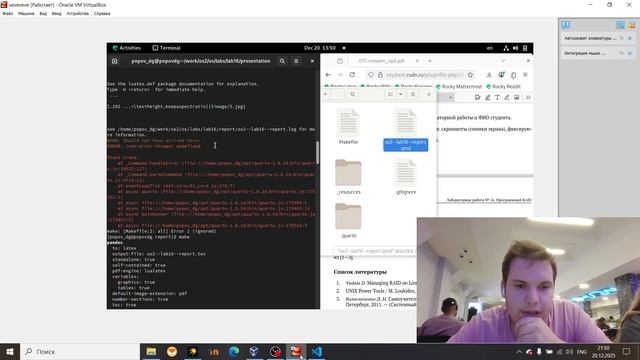Open the Windows Start menu
Screen dimensions: 640x360
click(x=10, y=351)
